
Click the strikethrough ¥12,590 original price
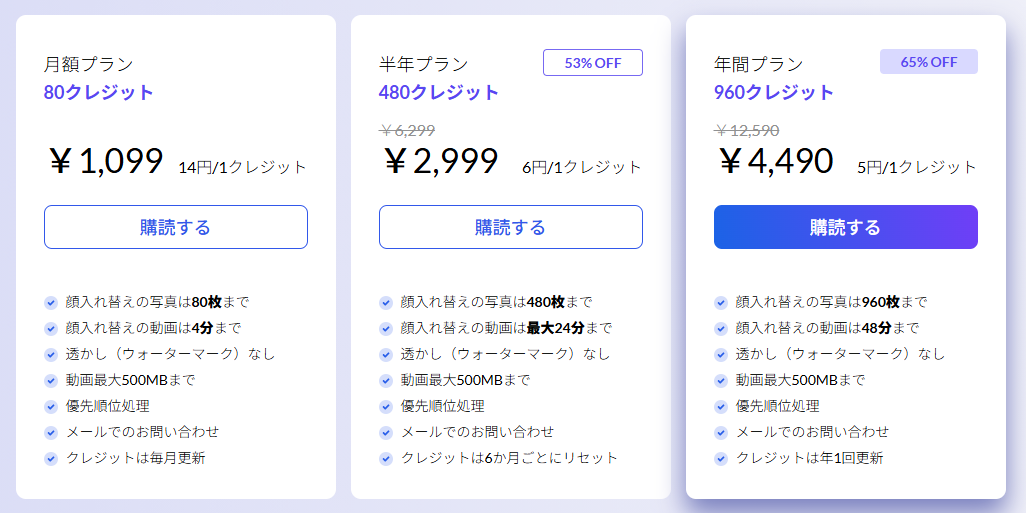point(747,131)
